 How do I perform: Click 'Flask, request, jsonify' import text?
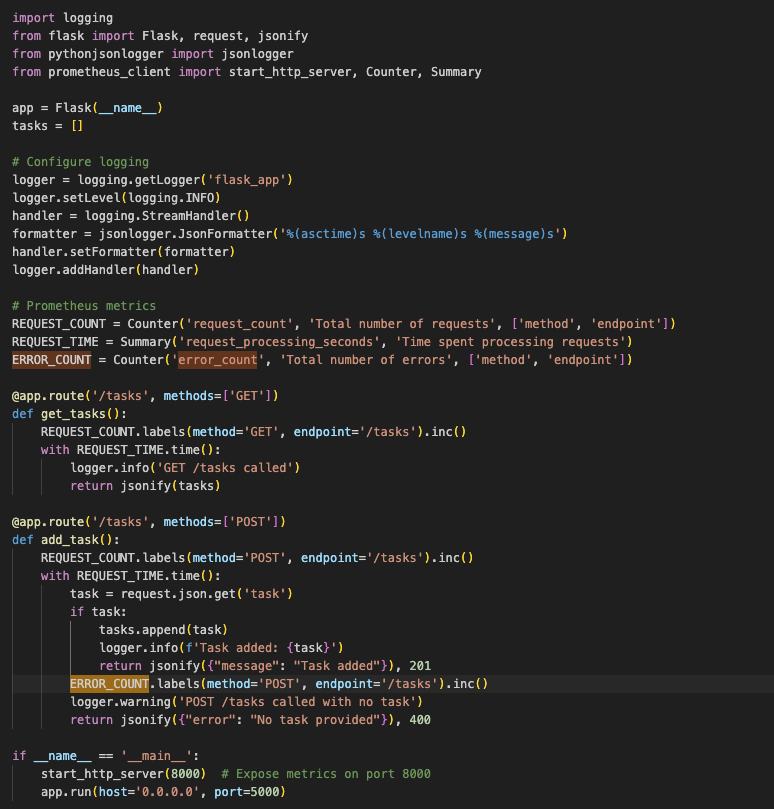(x=225, y=36)
